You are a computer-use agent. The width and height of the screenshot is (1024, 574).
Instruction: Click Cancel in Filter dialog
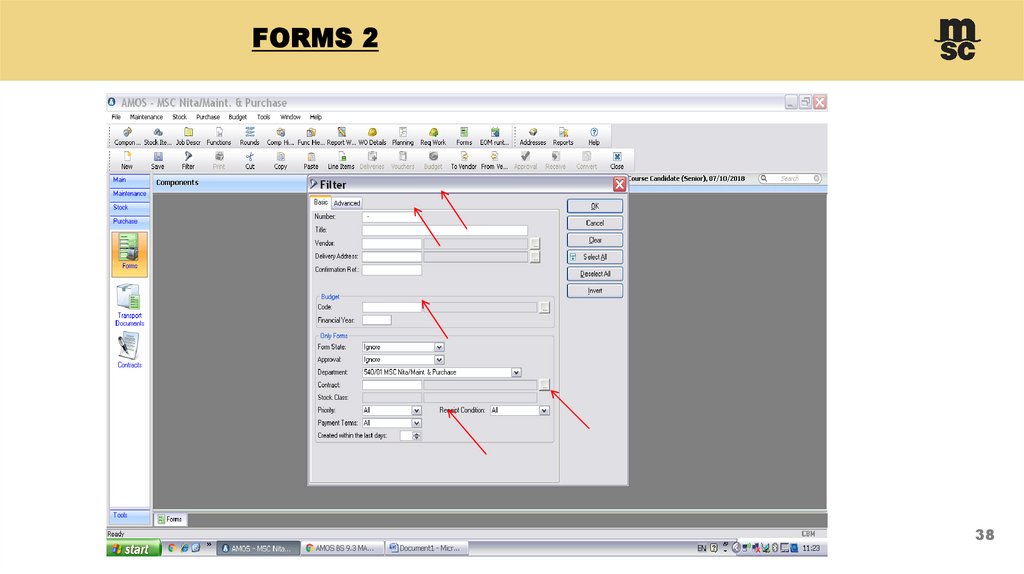pyautogui.click(x=594, y=223)
